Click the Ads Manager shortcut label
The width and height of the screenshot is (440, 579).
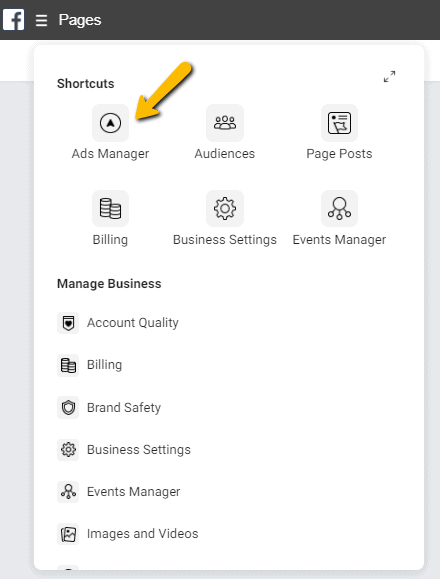pos(110,154)
